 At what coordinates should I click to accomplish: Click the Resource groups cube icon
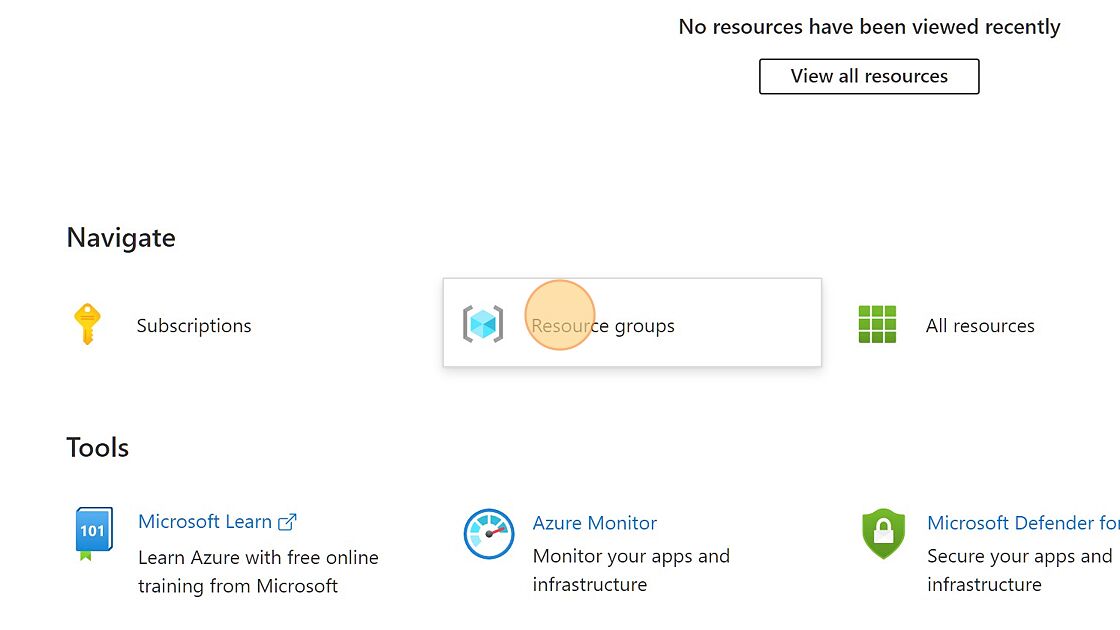click(483, 324)
